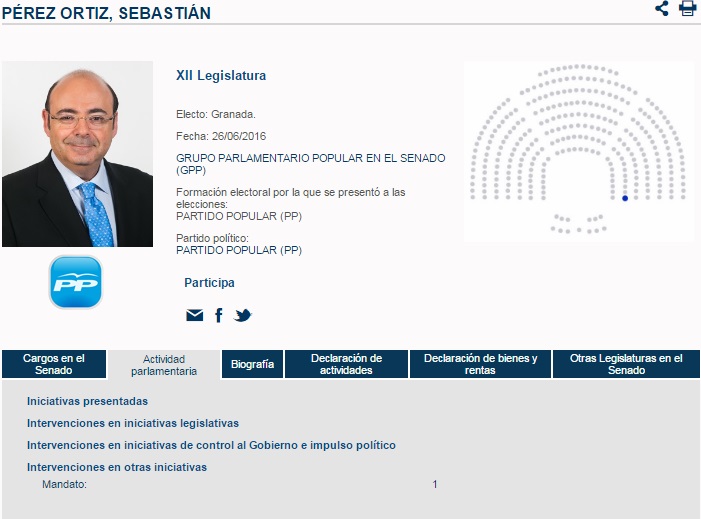Click the print page icon
701x519 pixels.
tap(687, 9)
